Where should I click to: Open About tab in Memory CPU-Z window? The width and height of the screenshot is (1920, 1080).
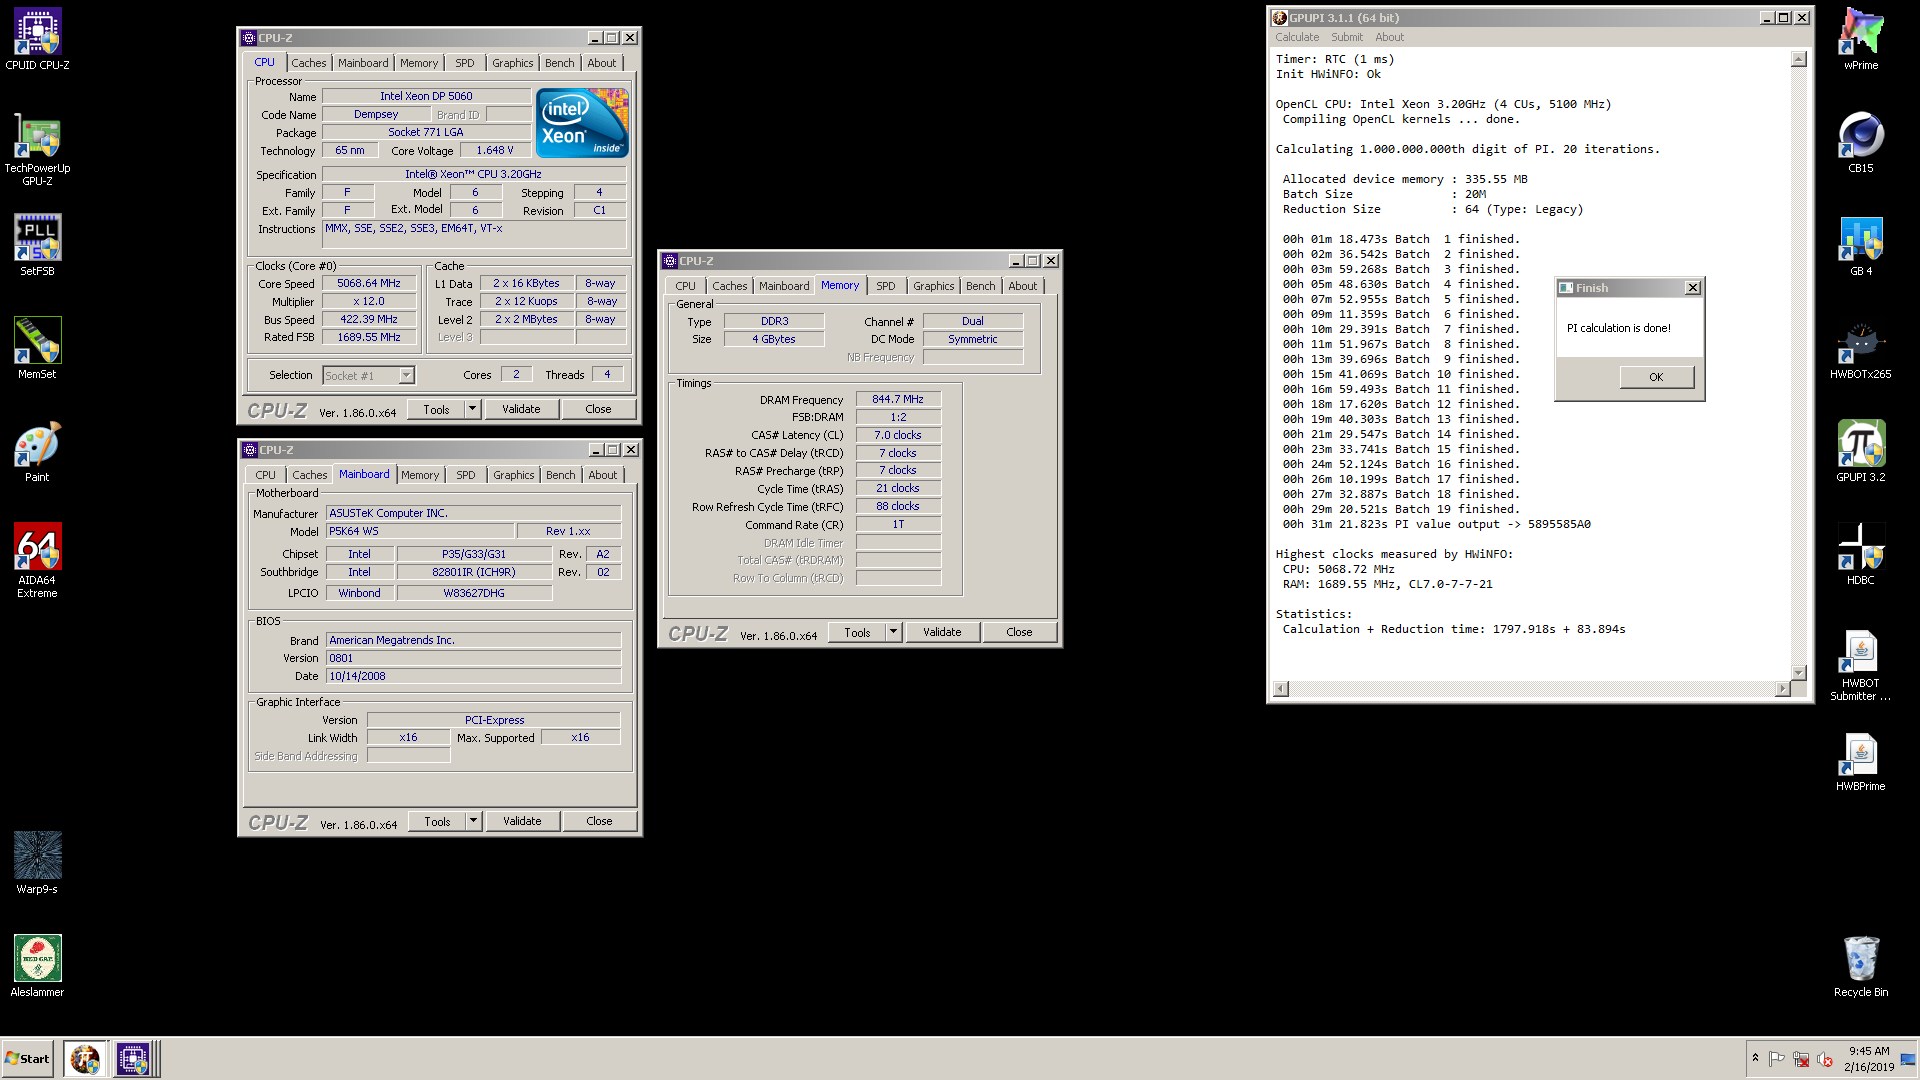(x=1022, y=286)
